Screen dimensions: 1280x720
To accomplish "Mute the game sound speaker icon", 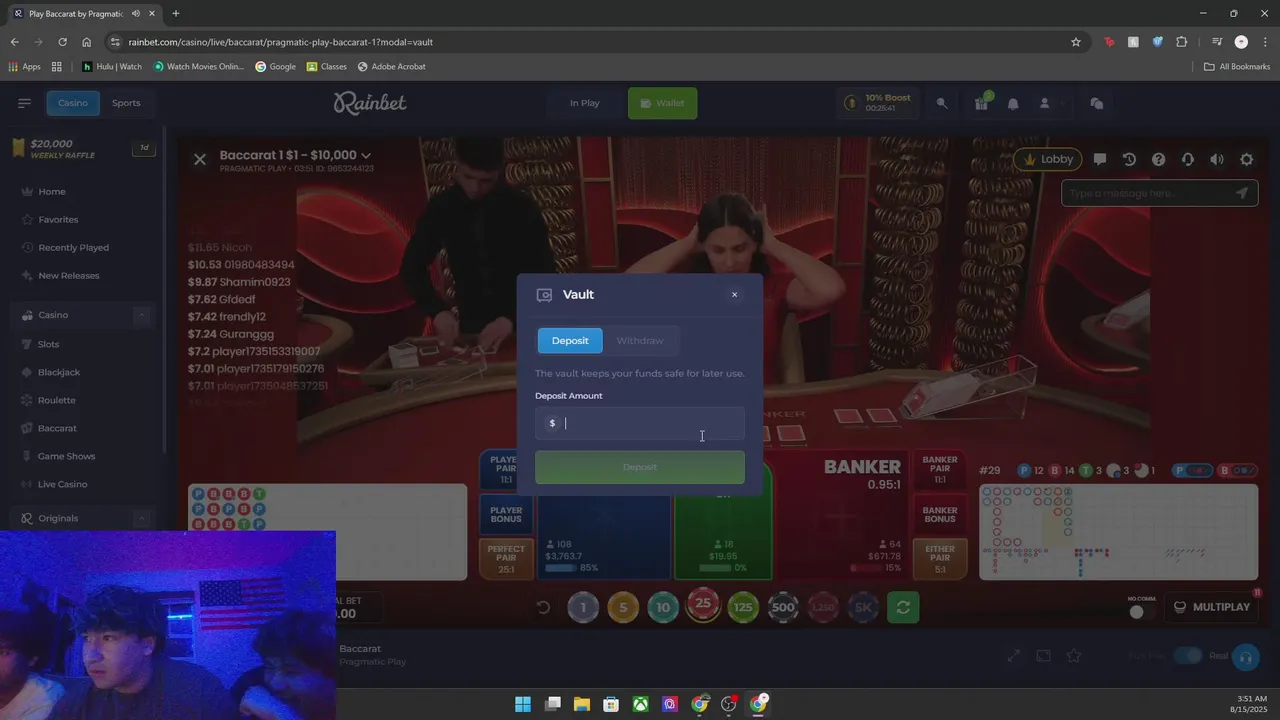I will point(1217,159).
